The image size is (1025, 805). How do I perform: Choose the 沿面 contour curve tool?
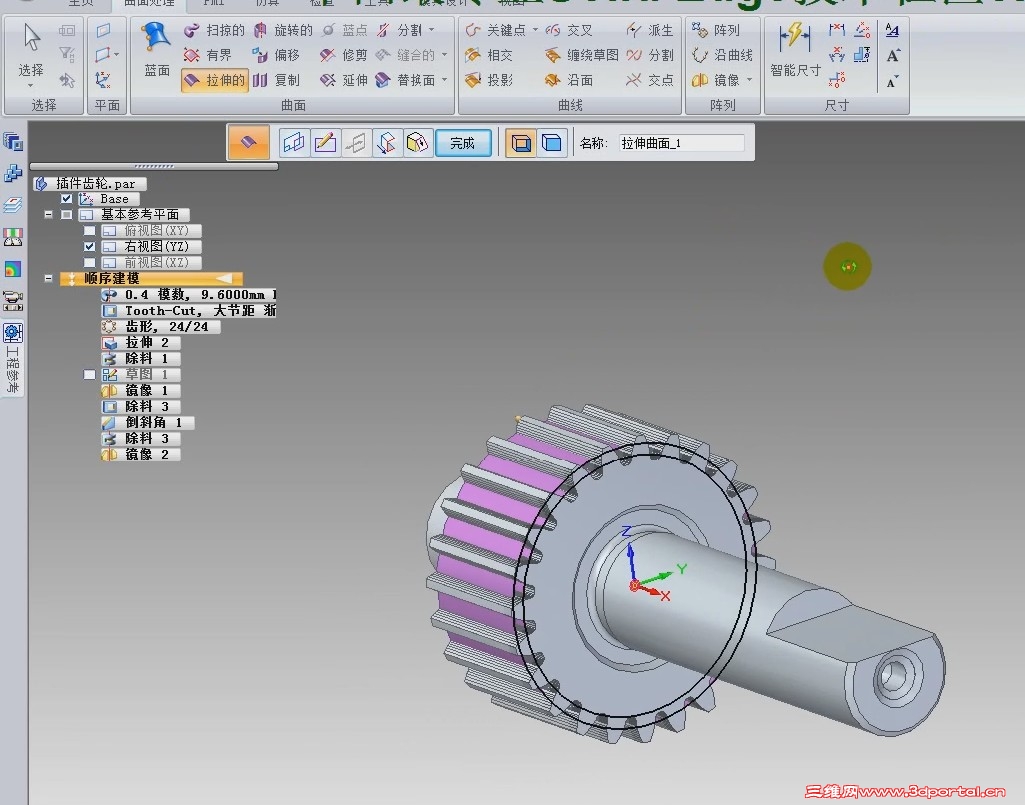click(x=569, y=80)
